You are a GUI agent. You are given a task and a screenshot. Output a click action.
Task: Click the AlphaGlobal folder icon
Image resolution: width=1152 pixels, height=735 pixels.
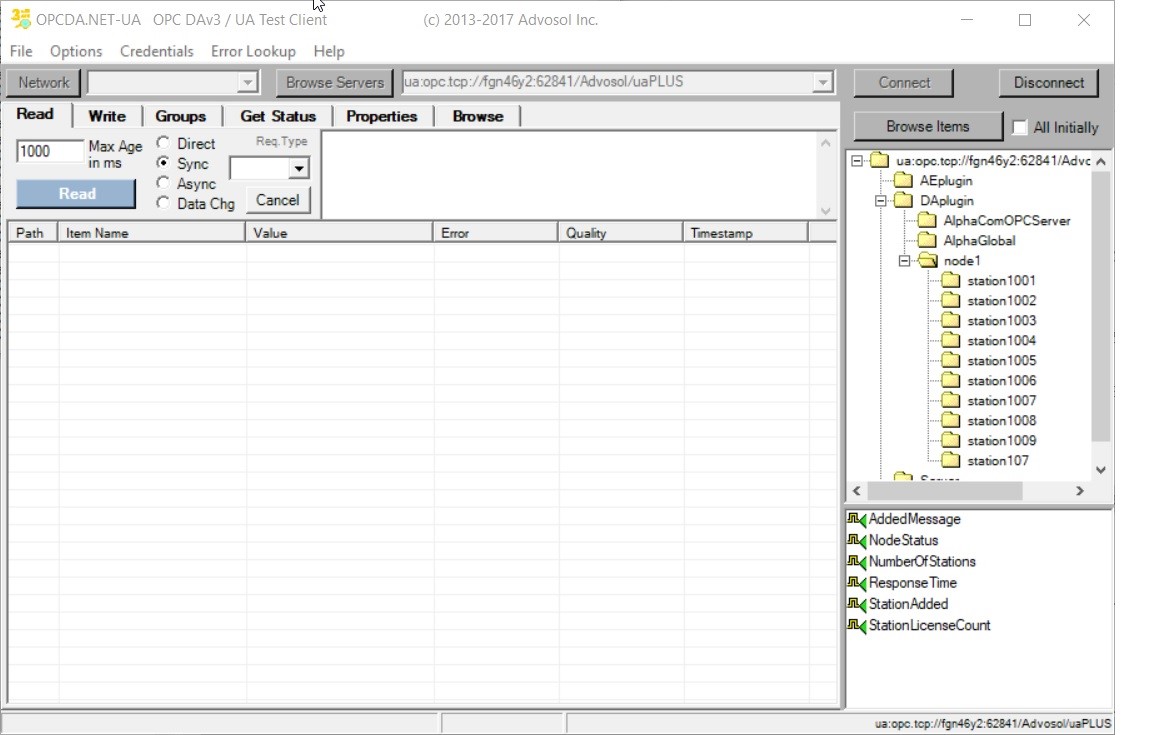927,241
